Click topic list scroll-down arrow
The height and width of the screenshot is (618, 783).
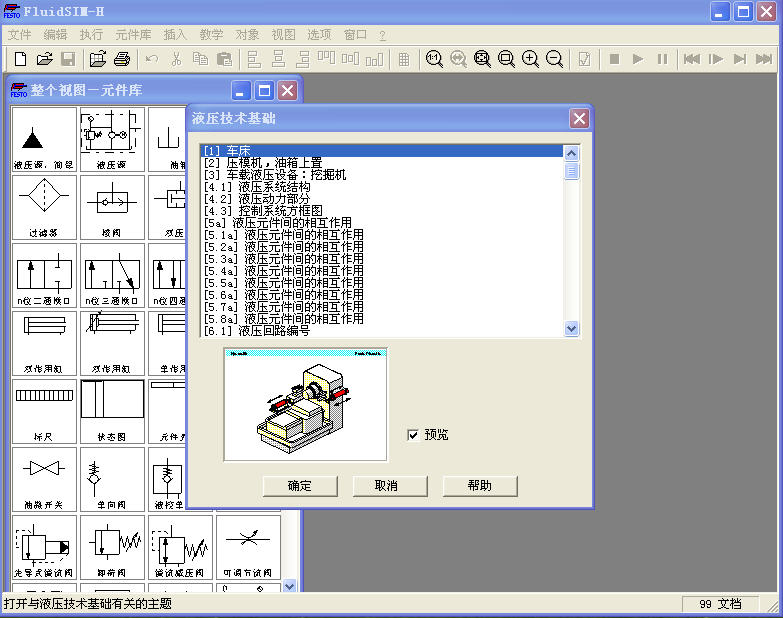click(571, 328)
